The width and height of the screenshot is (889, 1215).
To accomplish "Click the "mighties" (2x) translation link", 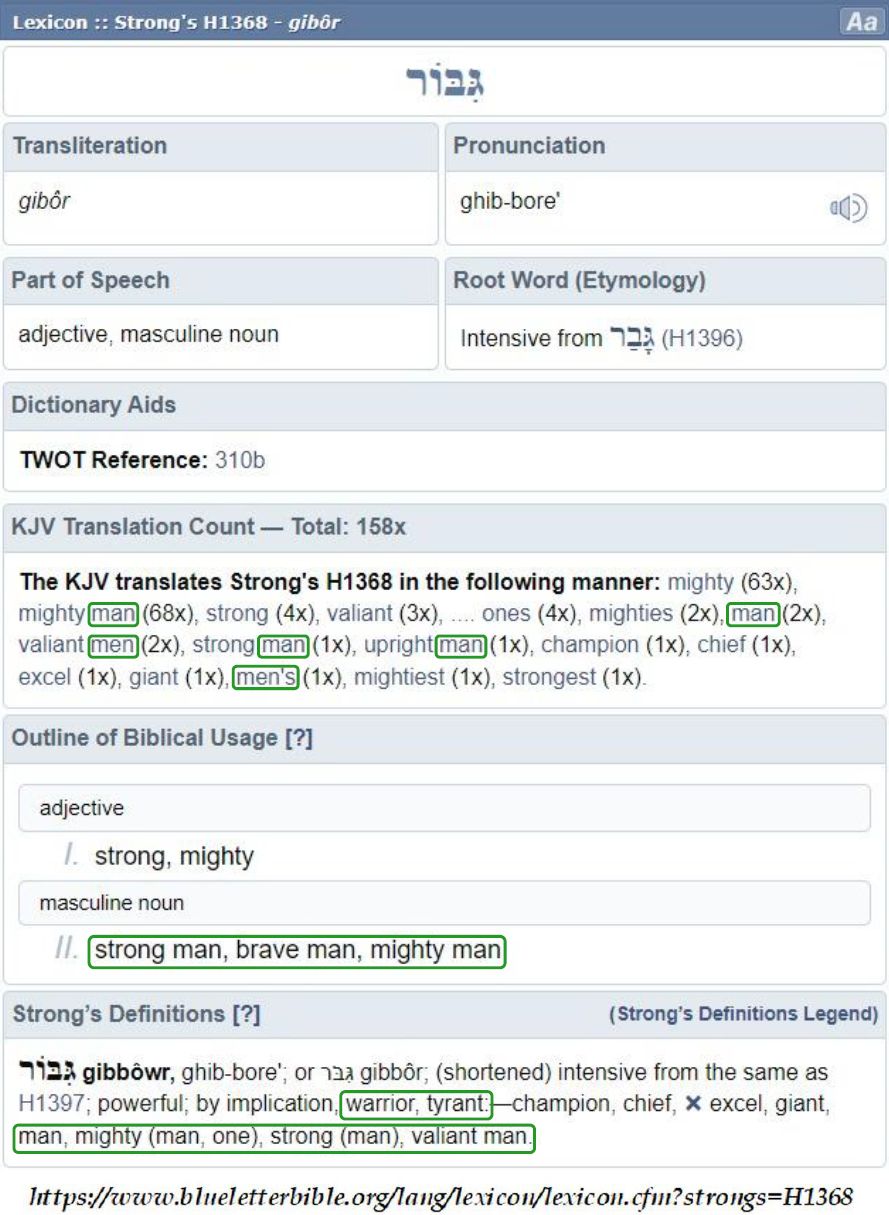I will 633,613.
